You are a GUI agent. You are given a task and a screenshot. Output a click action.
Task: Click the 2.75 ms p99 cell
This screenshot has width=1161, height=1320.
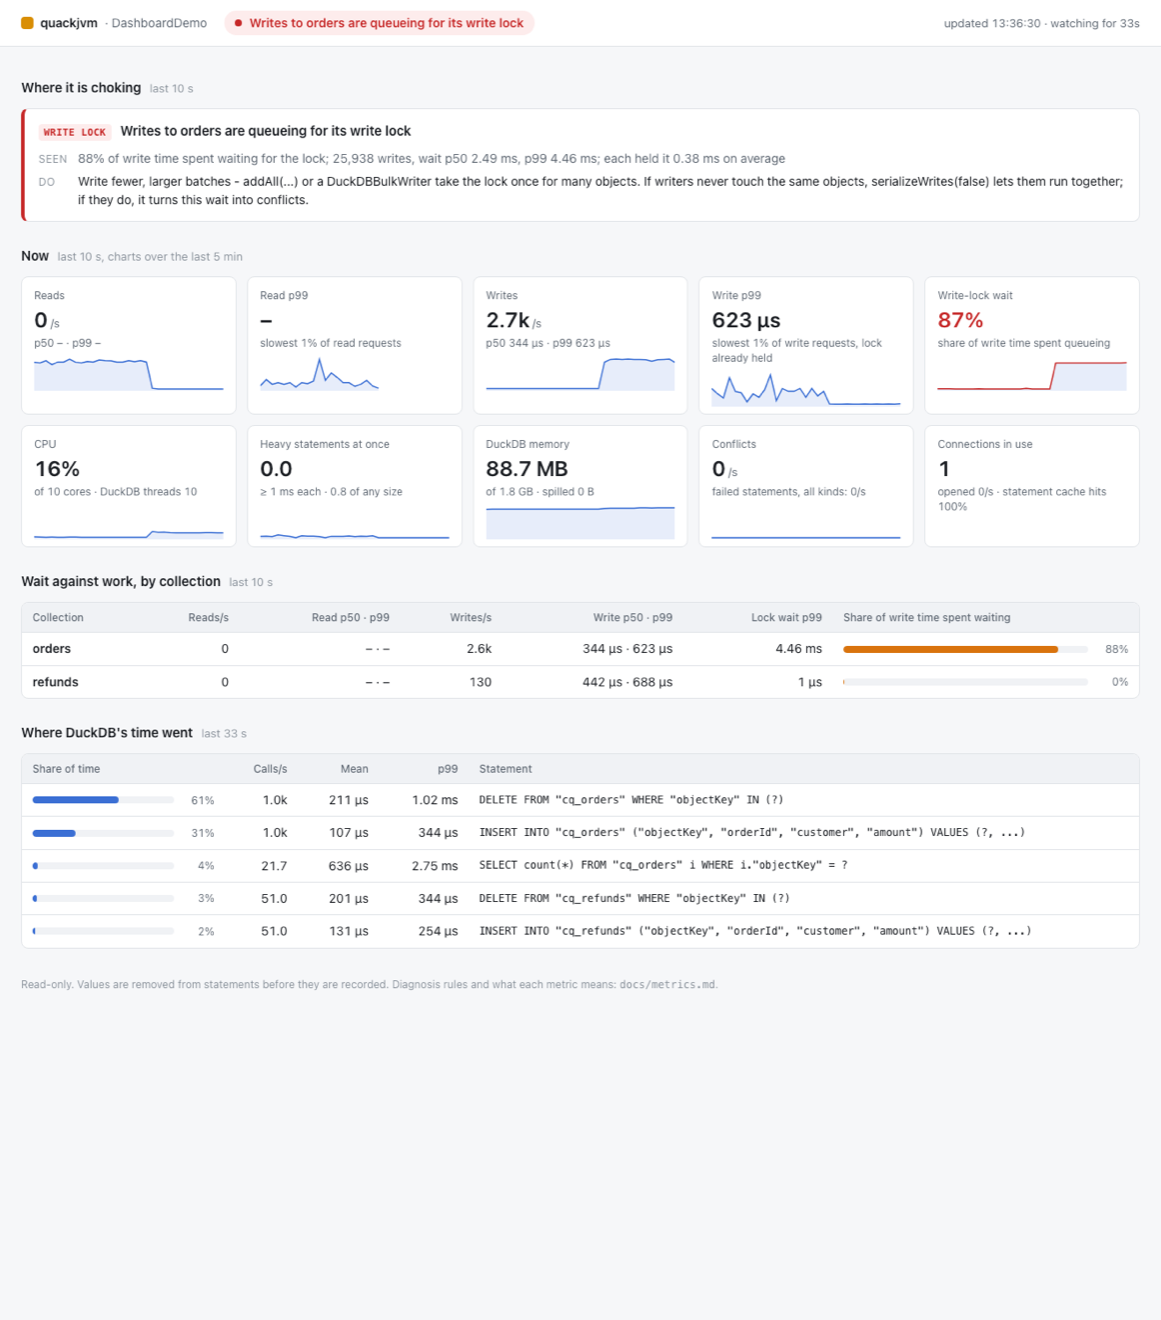tap(435, 866)
